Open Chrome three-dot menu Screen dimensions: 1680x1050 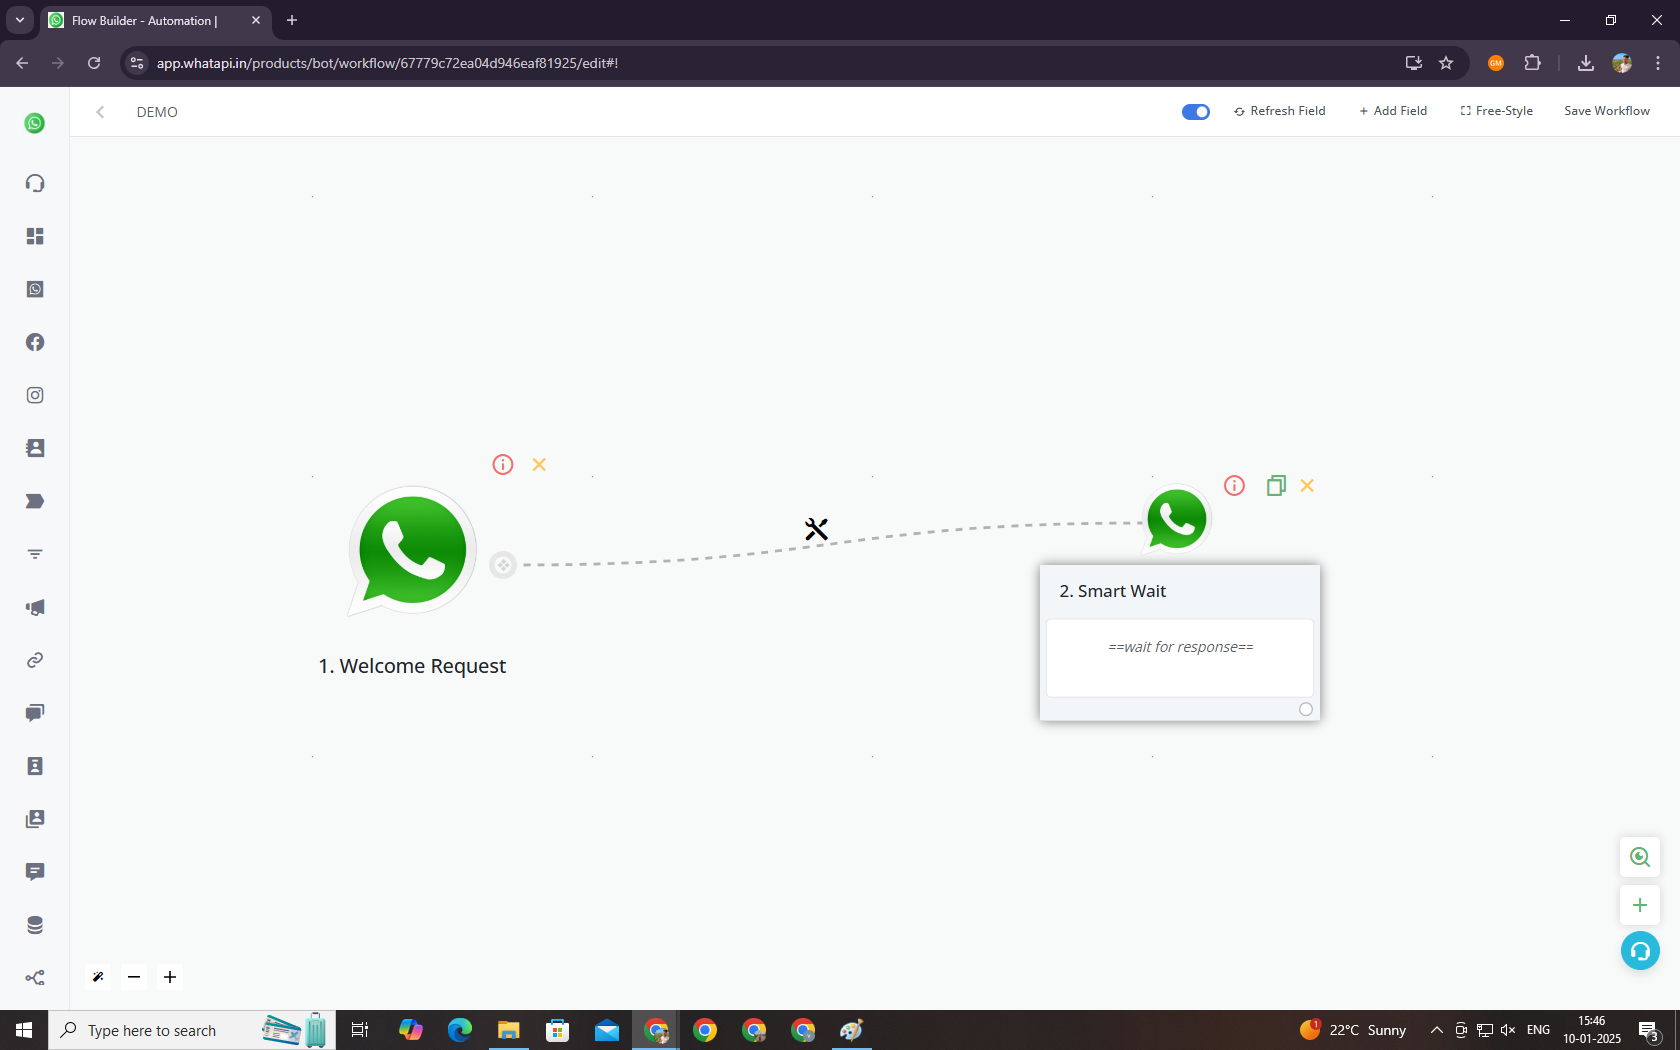click(1658, 63)
